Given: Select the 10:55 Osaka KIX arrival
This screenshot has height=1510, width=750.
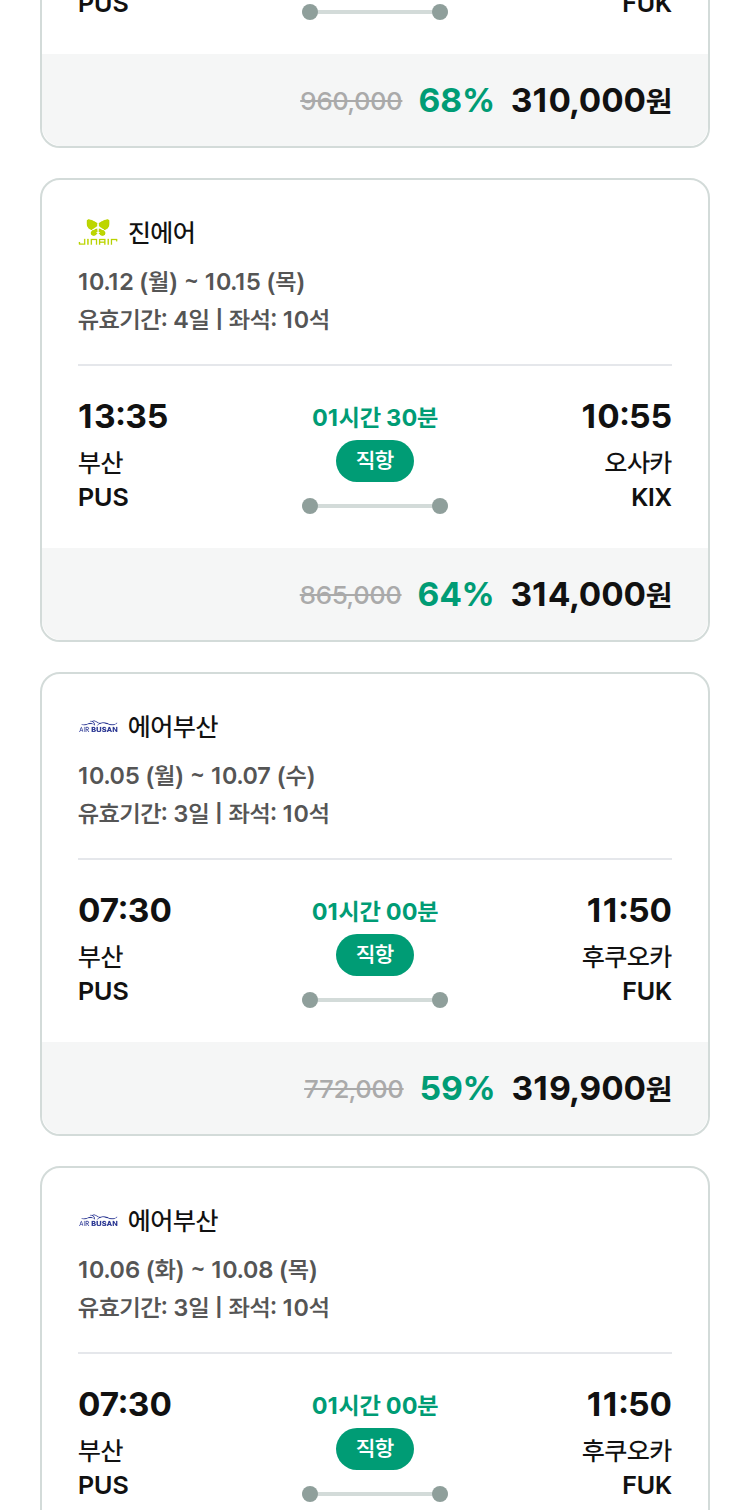Looking at the screenshot, I should click(x=626, y=416).
